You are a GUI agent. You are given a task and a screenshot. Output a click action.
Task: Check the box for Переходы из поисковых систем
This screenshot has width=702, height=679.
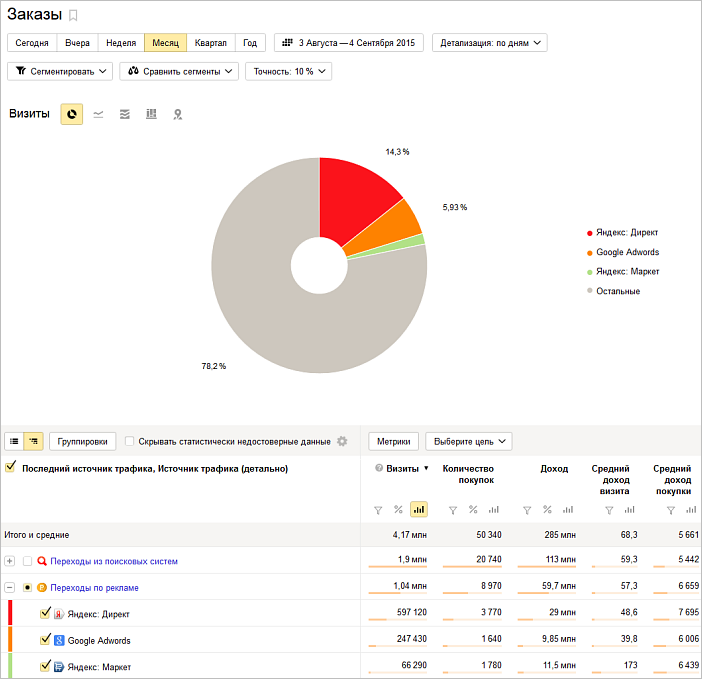pos(27,561)
